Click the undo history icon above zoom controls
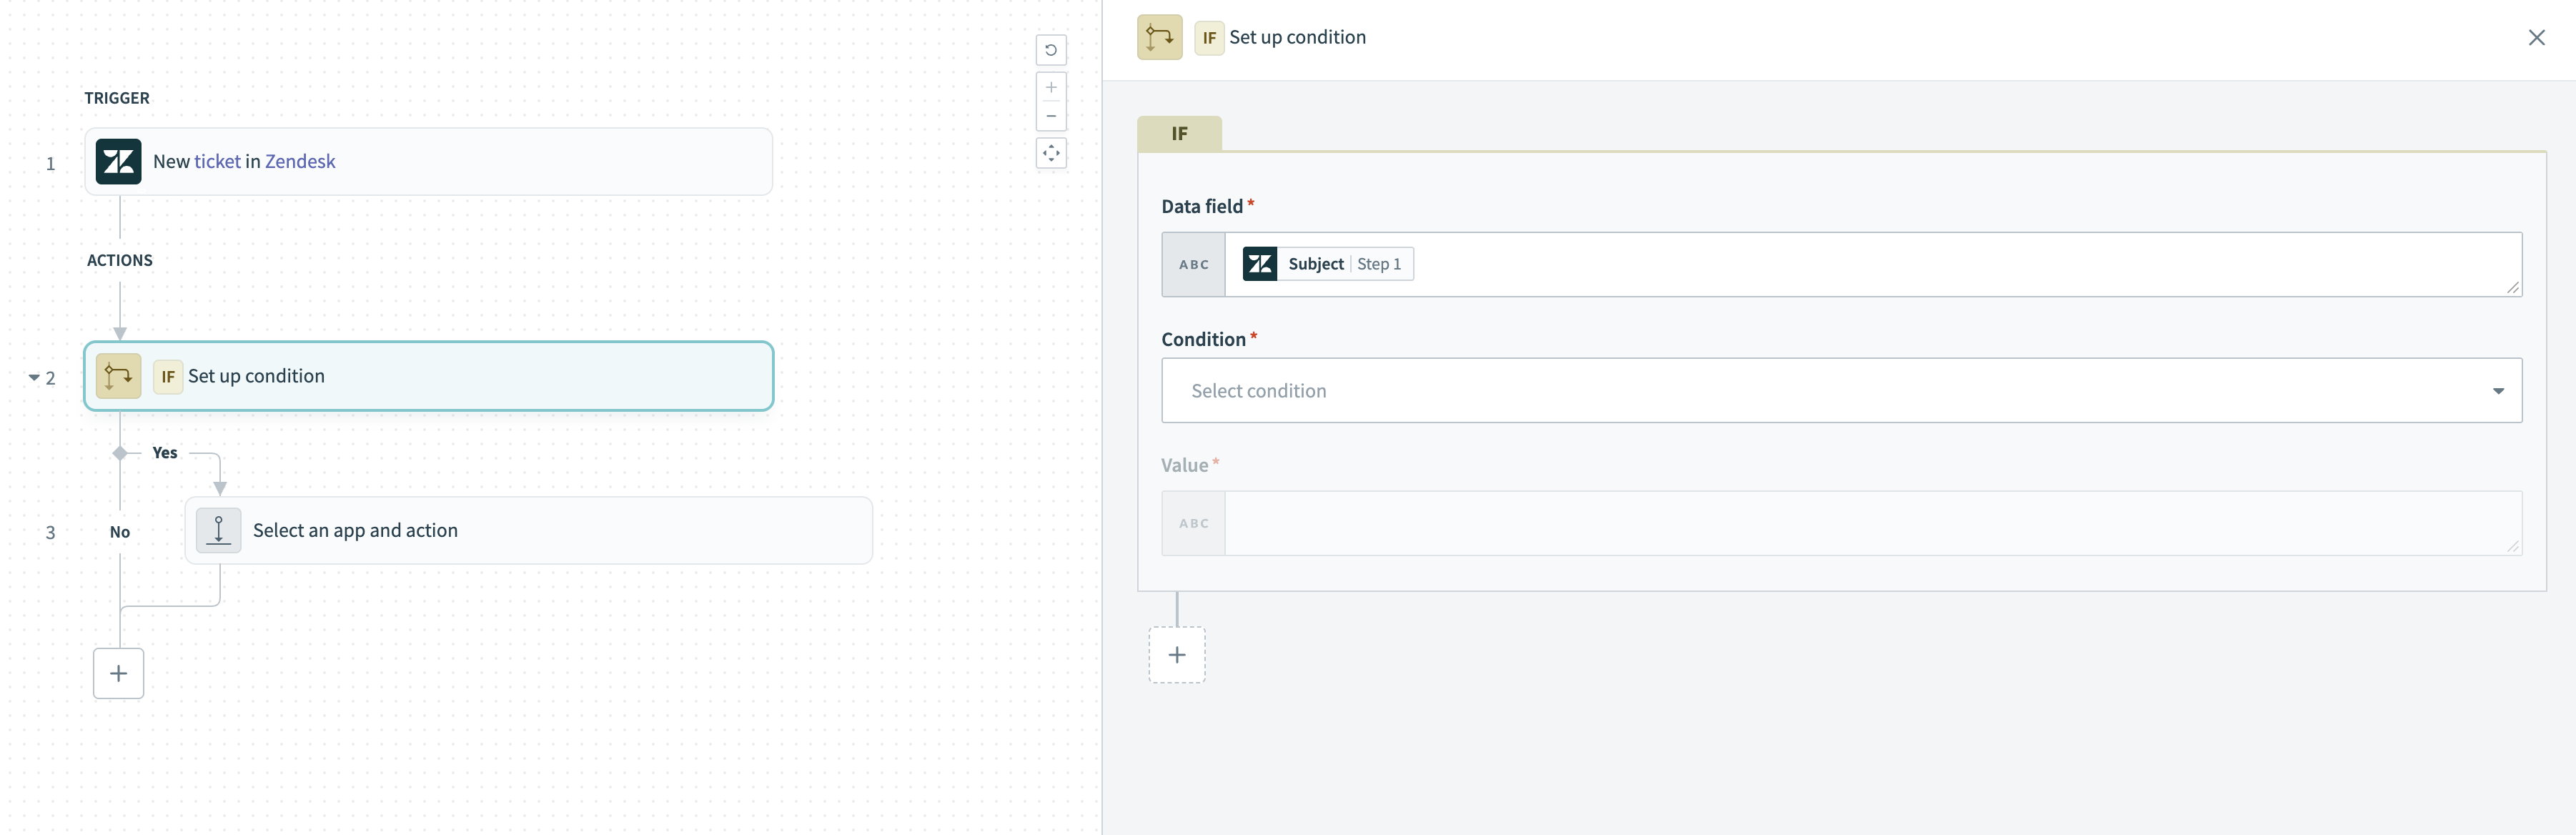 click(x=1051, y=50)
